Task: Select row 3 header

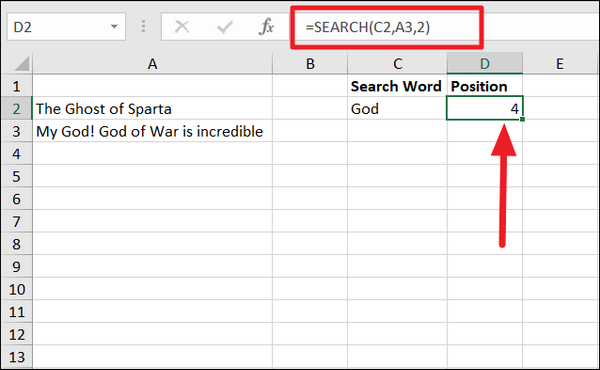Action: tap(17, 131)
